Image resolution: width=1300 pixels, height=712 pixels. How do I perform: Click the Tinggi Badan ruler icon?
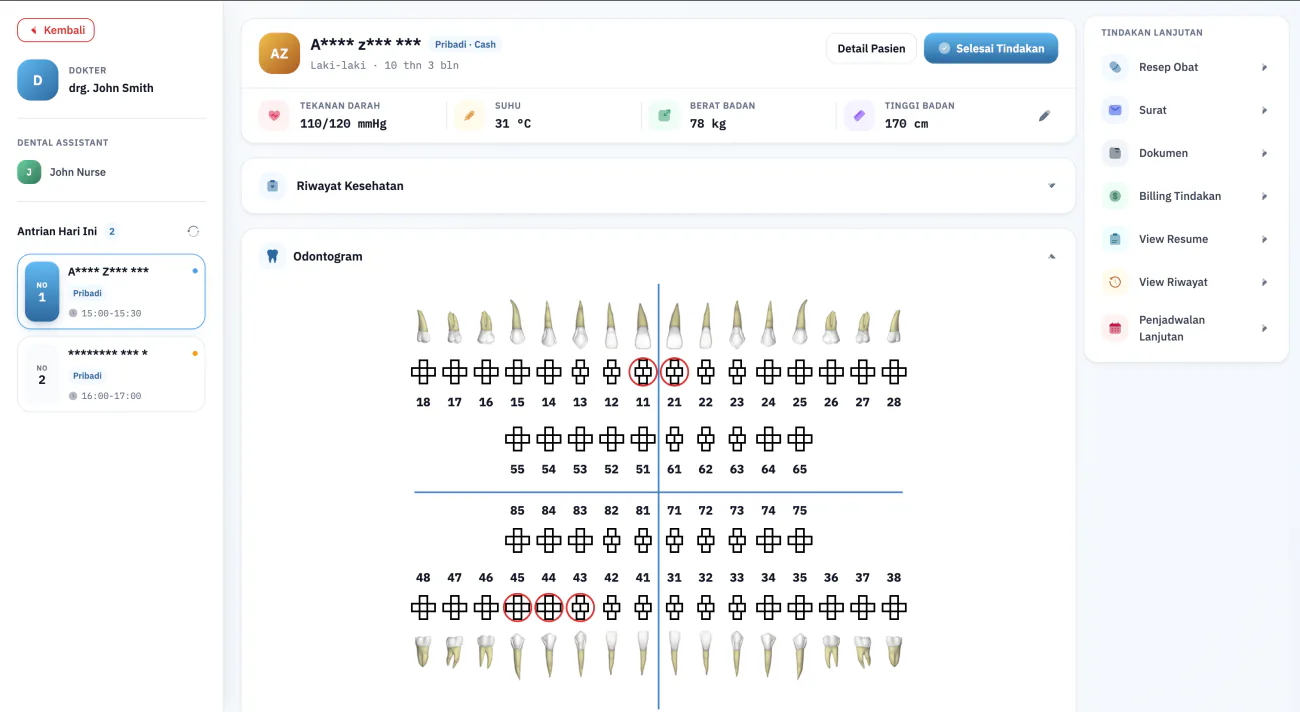[859, 116]
